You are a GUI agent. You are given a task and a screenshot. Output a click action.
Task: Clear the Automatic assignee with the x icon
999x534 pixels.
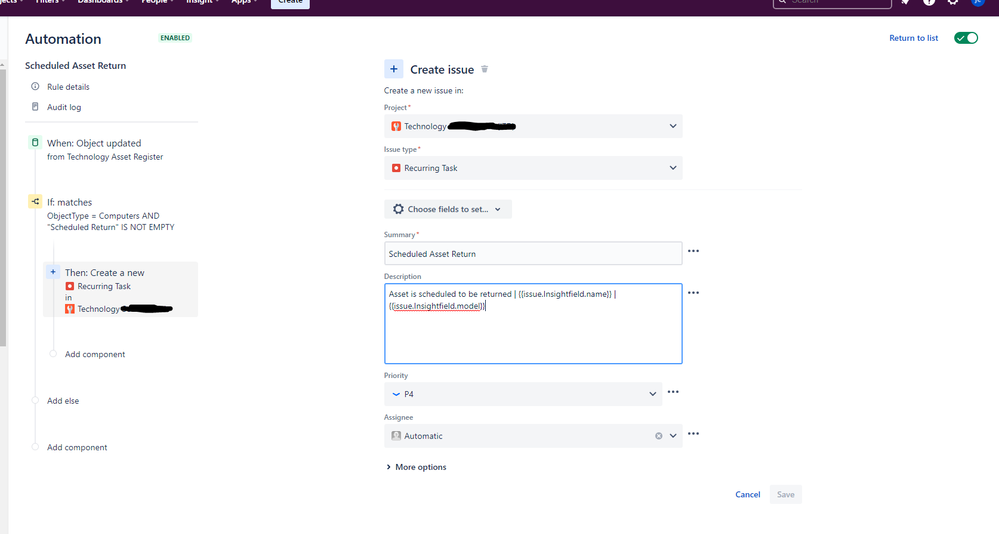(659, 436)
